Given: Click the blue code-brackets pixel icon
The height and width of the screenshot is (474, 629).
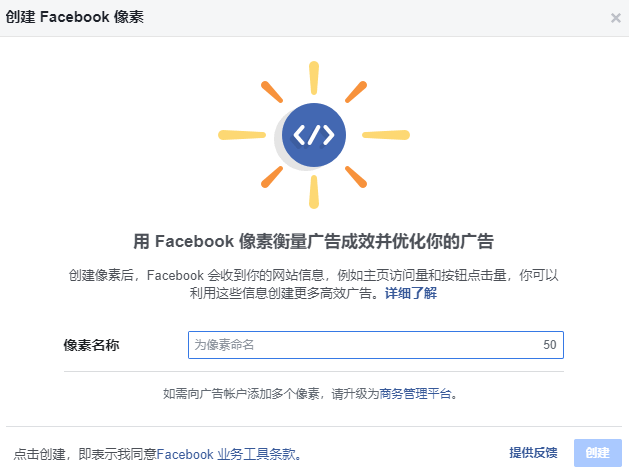Looking at the screenshot, I should (x=314, y=135).
